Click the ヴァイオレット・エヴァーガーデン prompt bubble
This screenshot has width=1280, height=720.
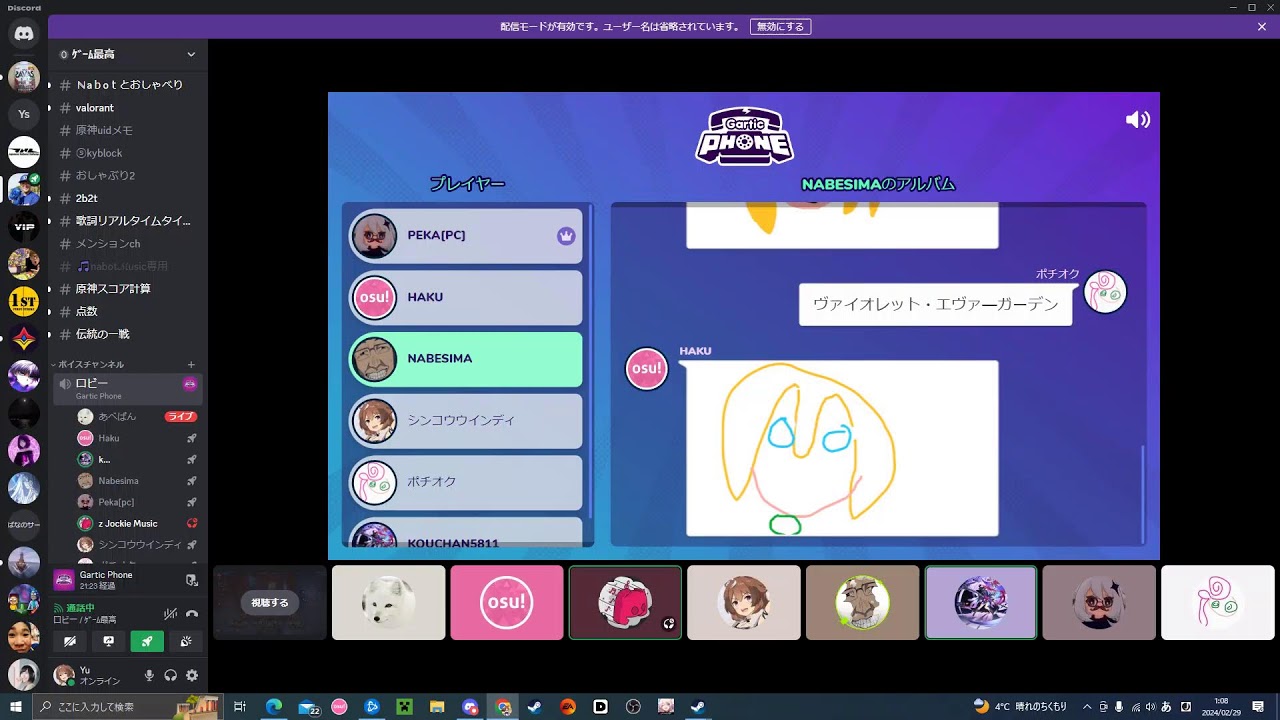[x=935, y=304]
